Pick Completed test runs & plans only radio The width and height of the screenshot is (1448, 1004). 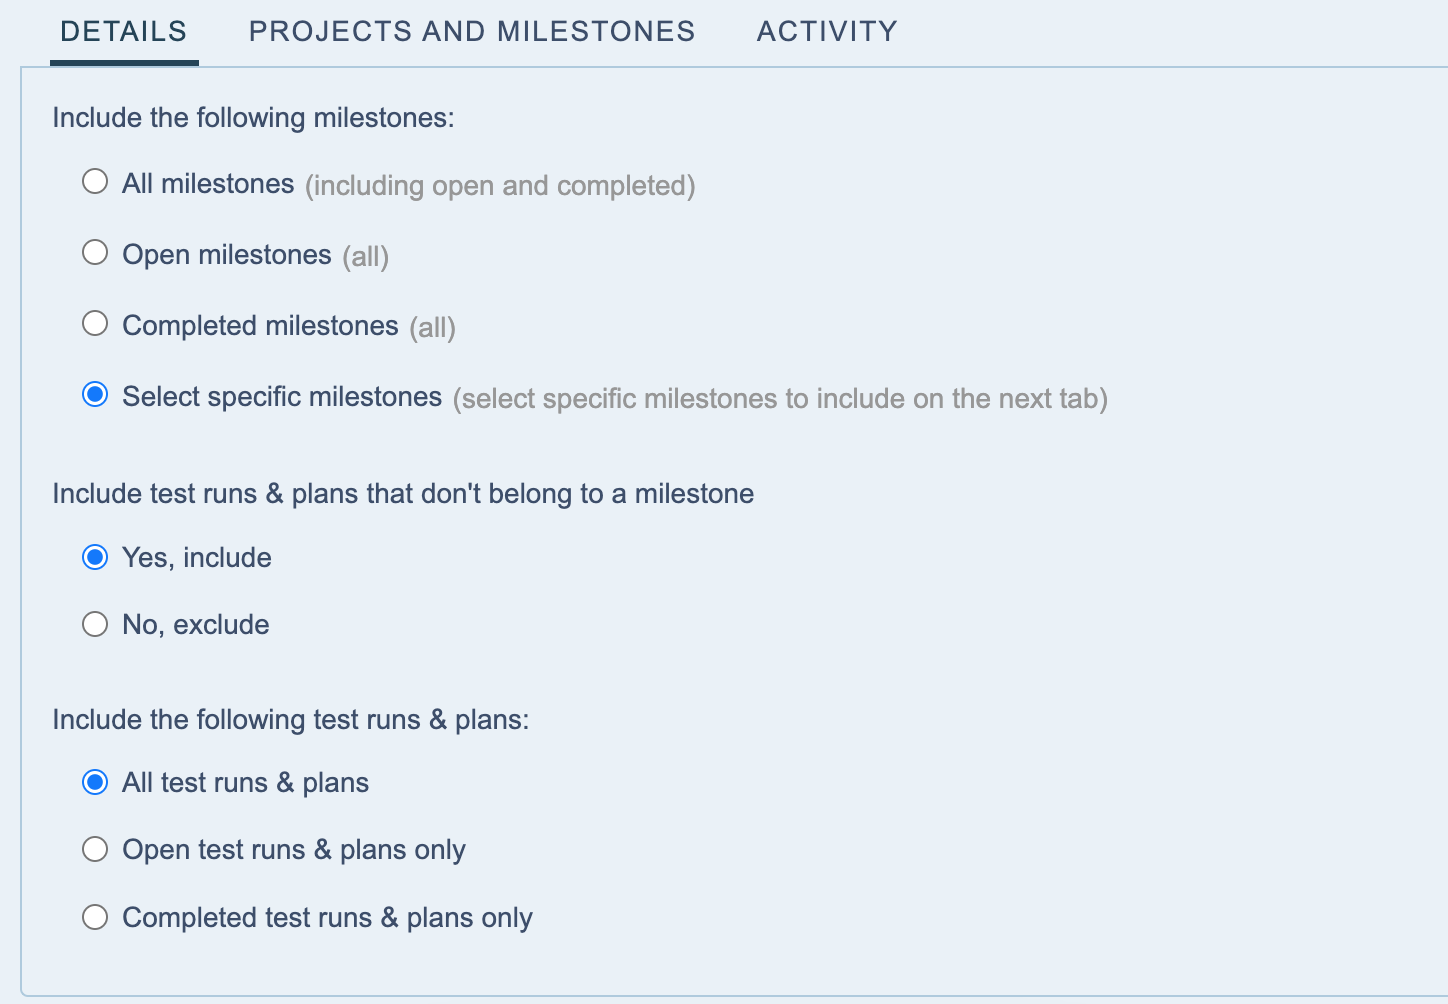[95, 917]
